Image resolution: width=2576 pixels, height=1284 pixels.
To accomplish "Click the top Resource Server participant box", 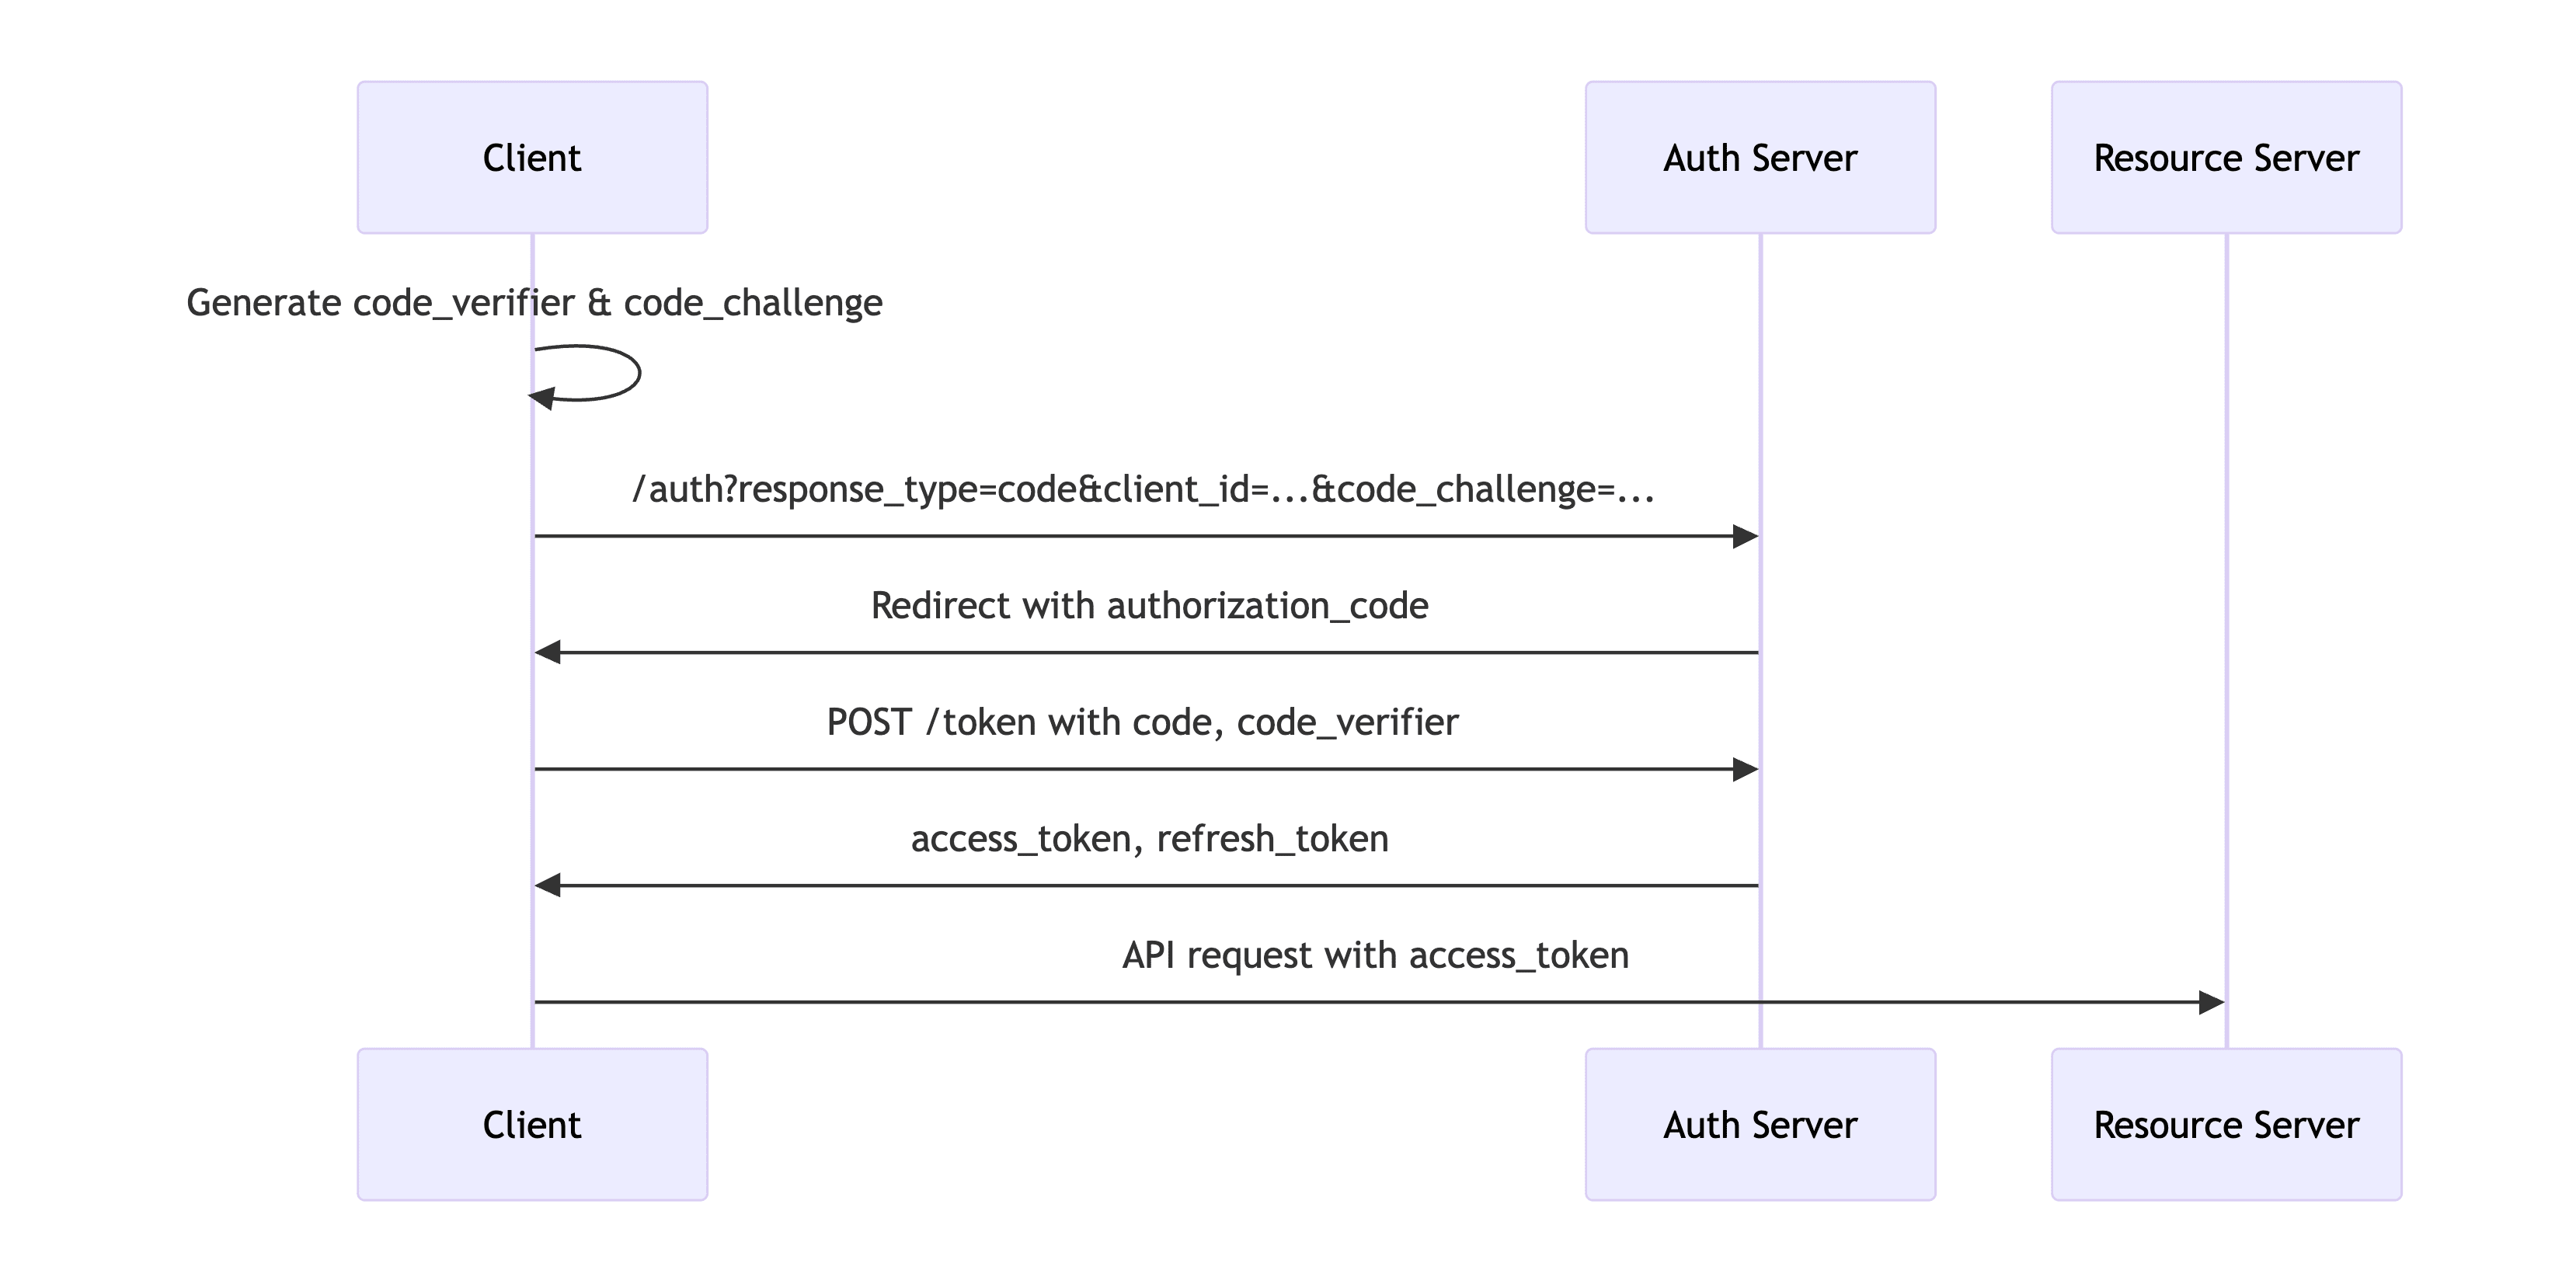I will [x=2226, y=158].
